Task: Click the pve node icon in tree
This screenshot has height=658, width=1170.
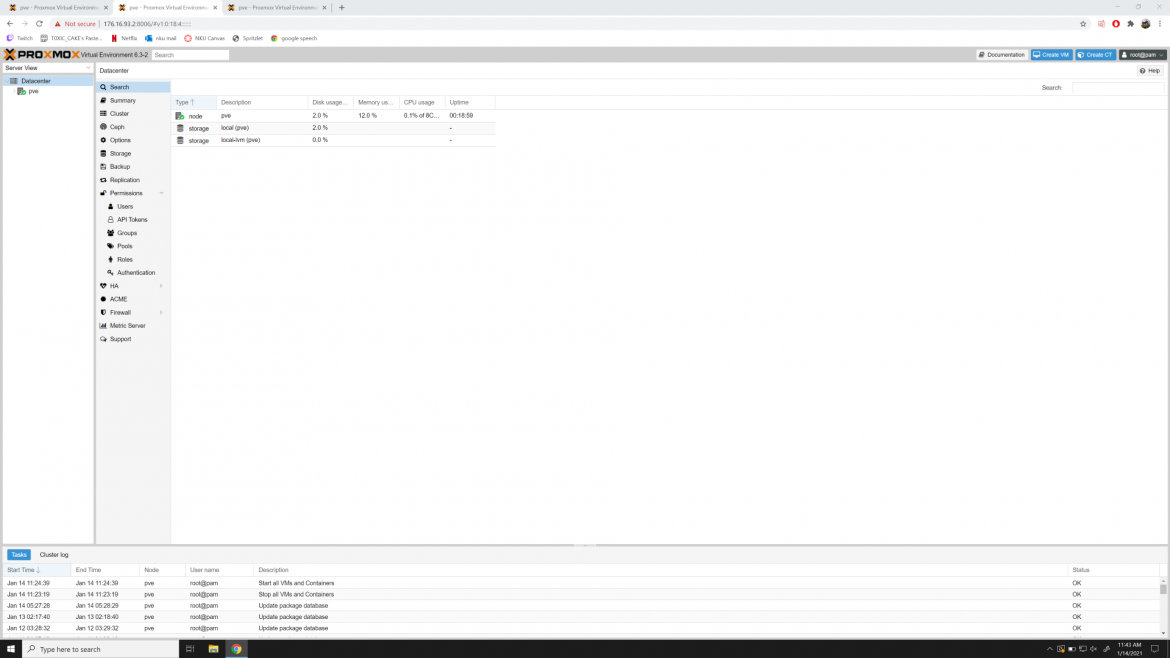Action: pyautogui.click(x=22, y=91)
